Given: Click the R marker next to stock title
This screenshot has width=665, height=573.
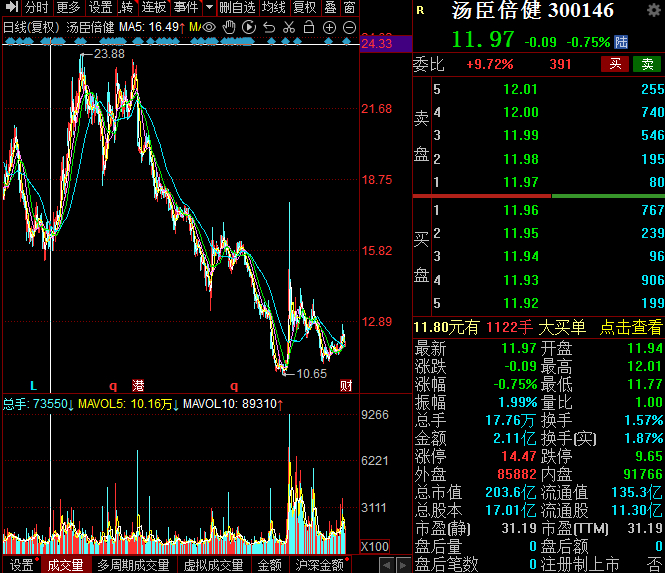Looking at the screenshot, I should click(420, 11).
